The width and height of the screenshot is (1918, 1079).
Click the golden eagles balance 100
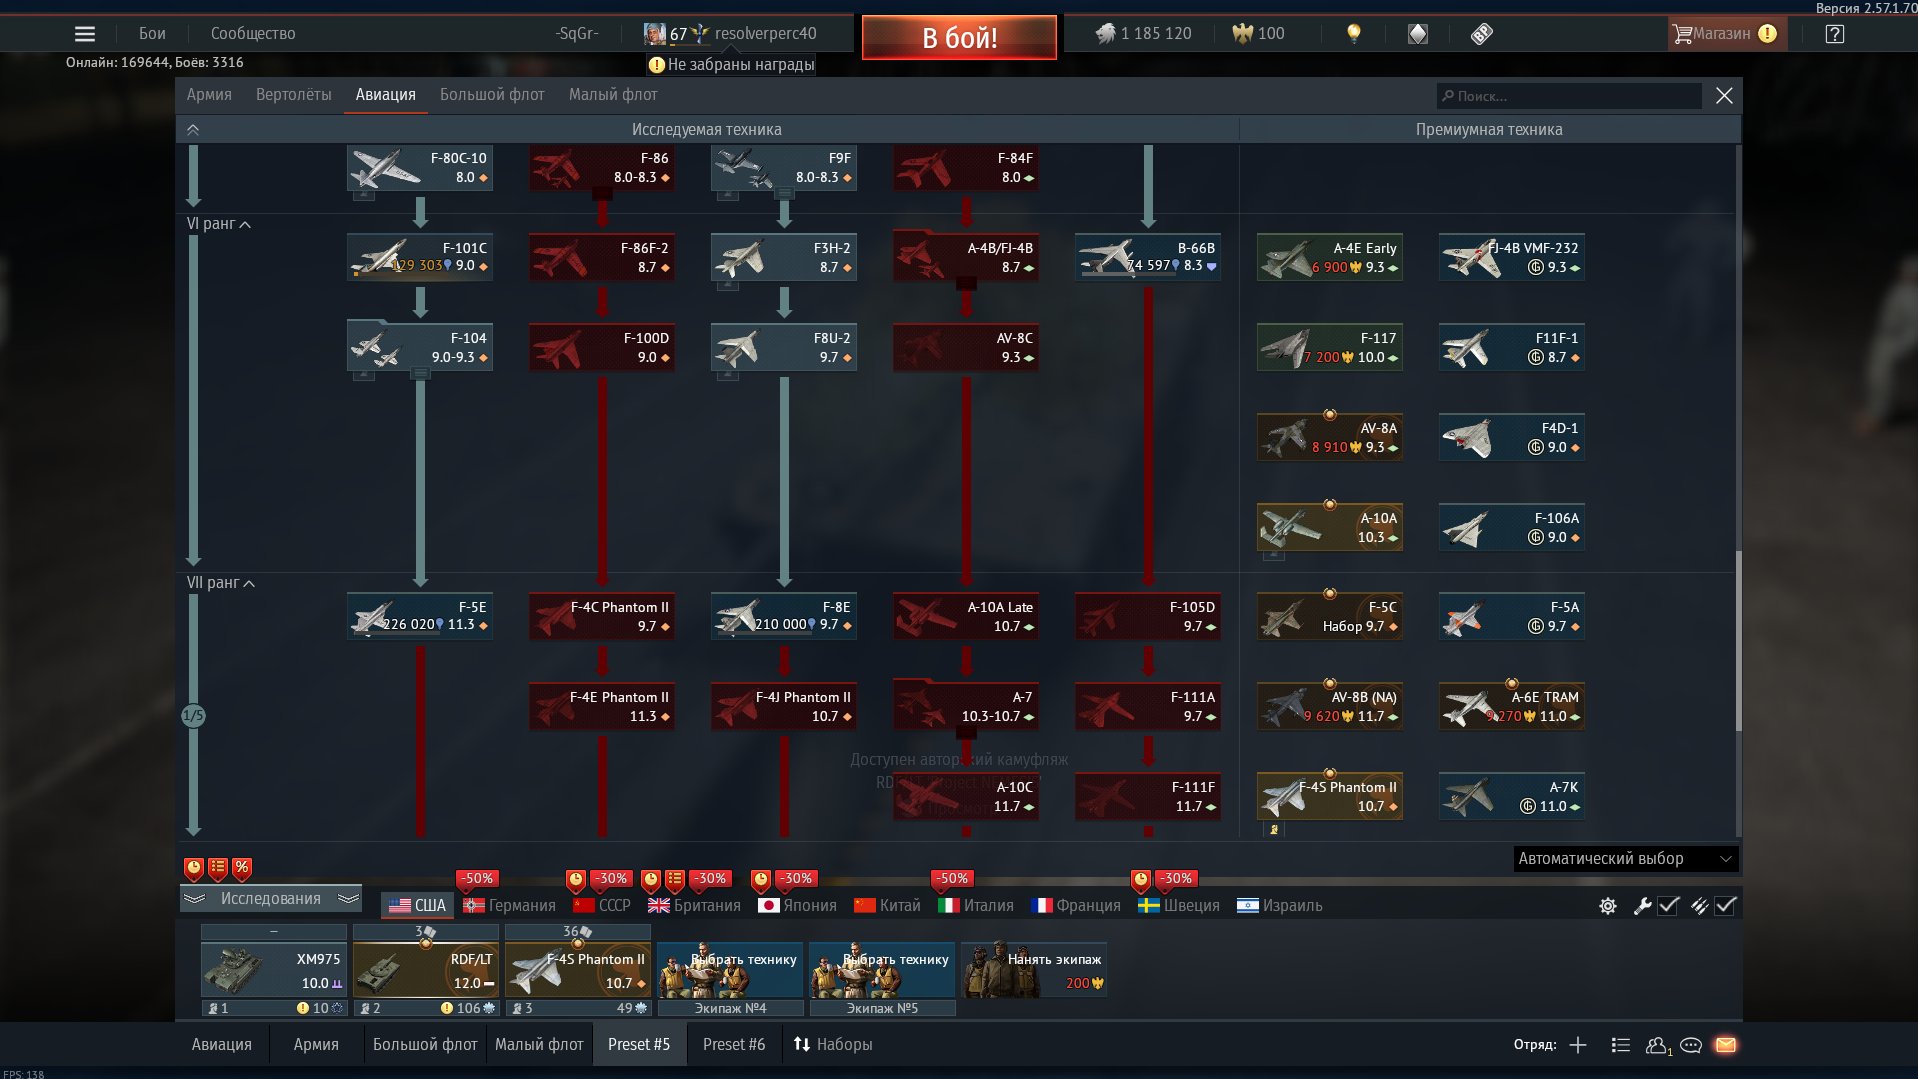1259,34
